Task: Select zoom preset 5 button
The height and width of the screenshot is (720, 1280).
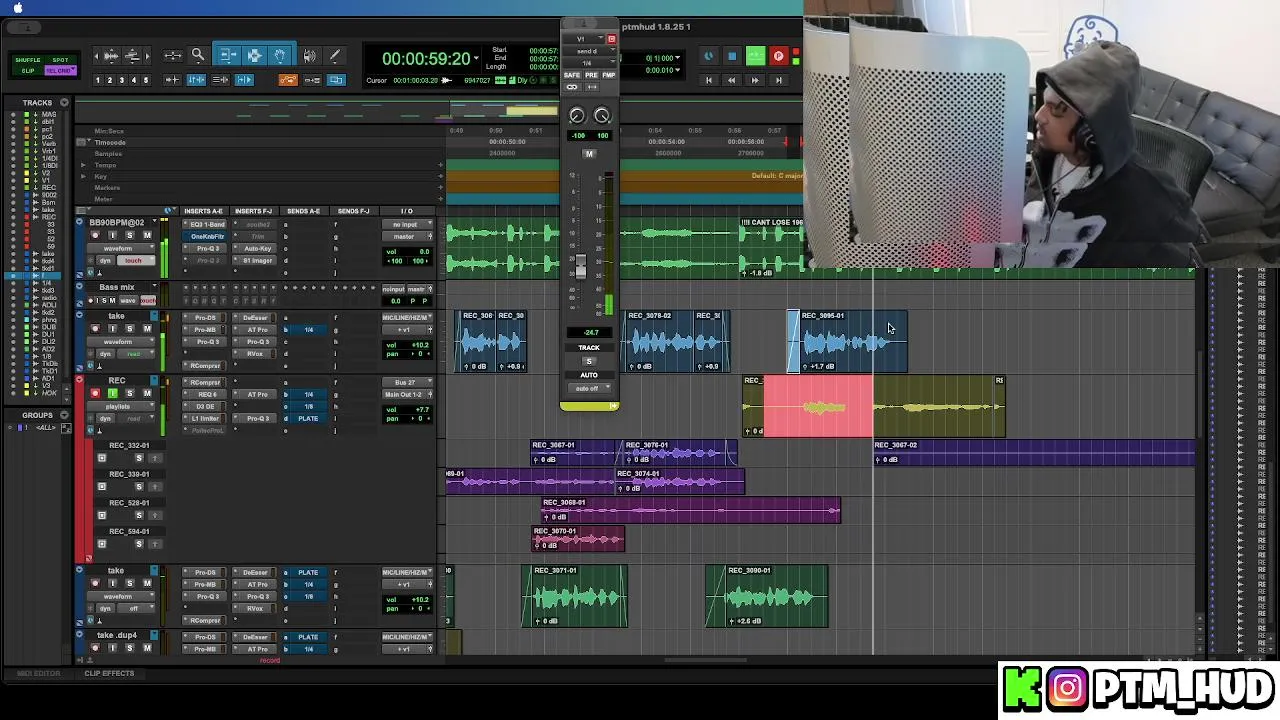Action: click(146, 80)
